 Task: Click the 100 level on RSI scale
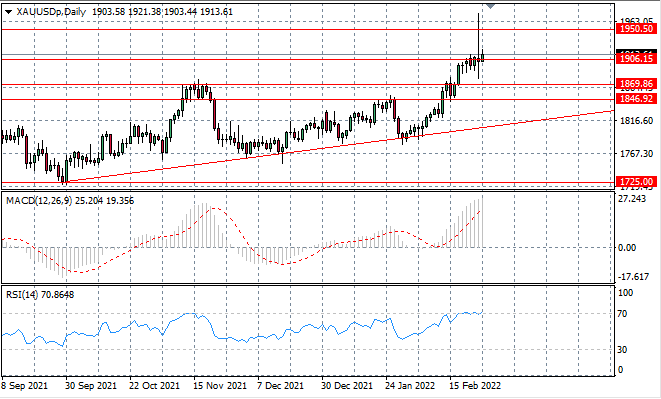(x=625, y=292)
